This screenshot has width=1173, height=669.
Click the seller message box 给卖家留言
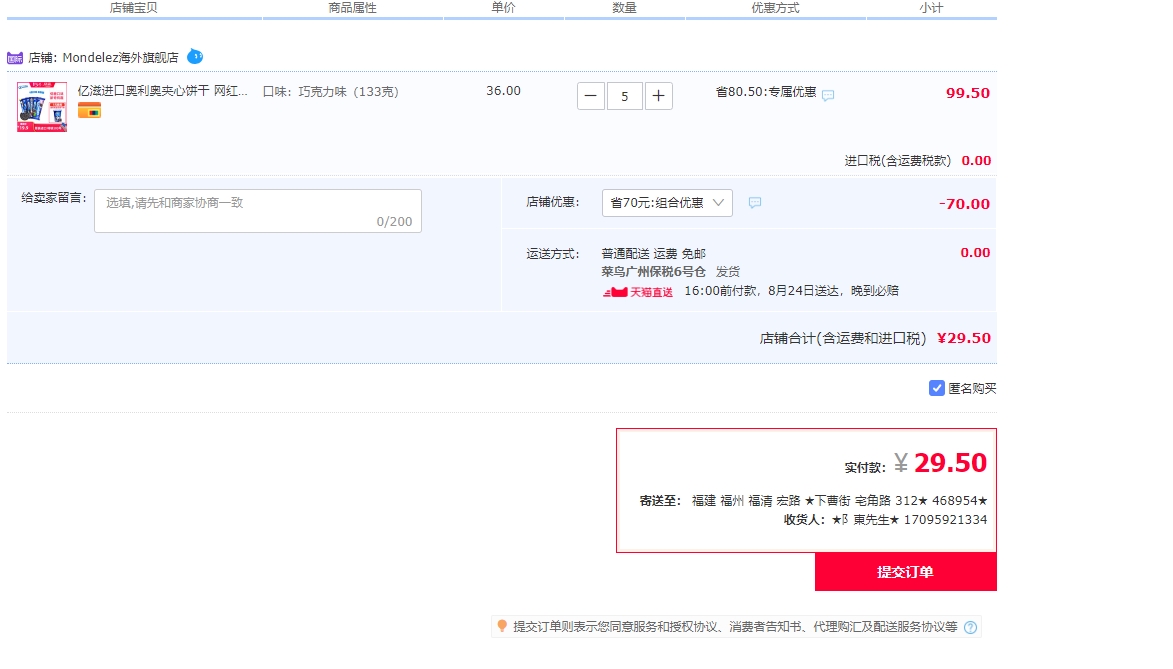257,211
